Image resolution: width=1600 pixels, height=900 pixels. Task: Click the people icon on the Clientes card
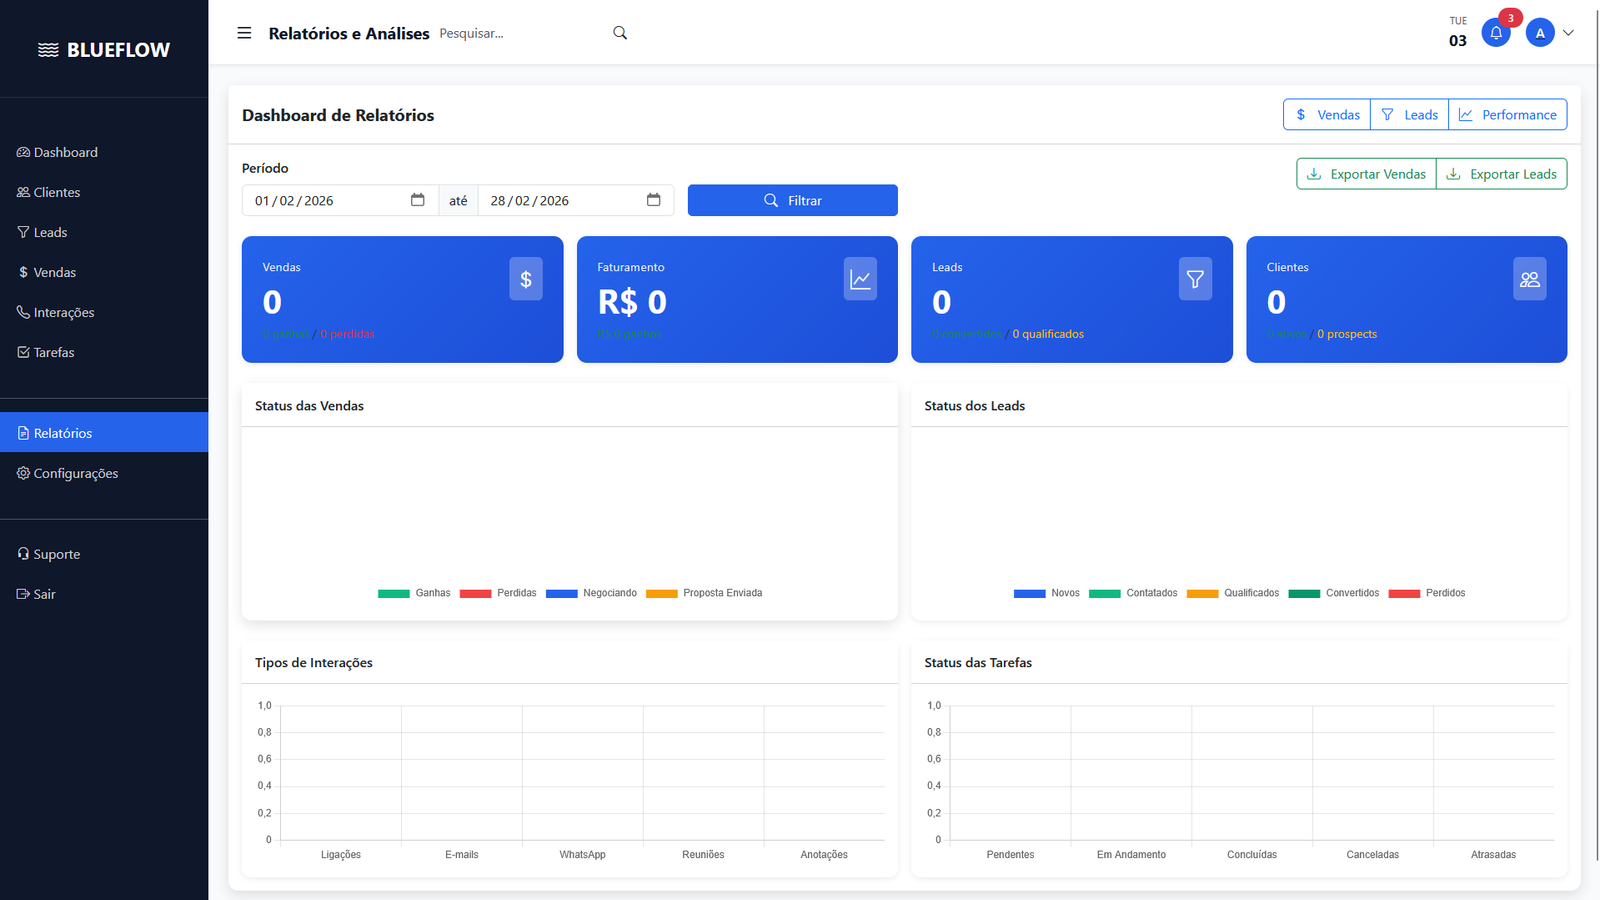1530,278
